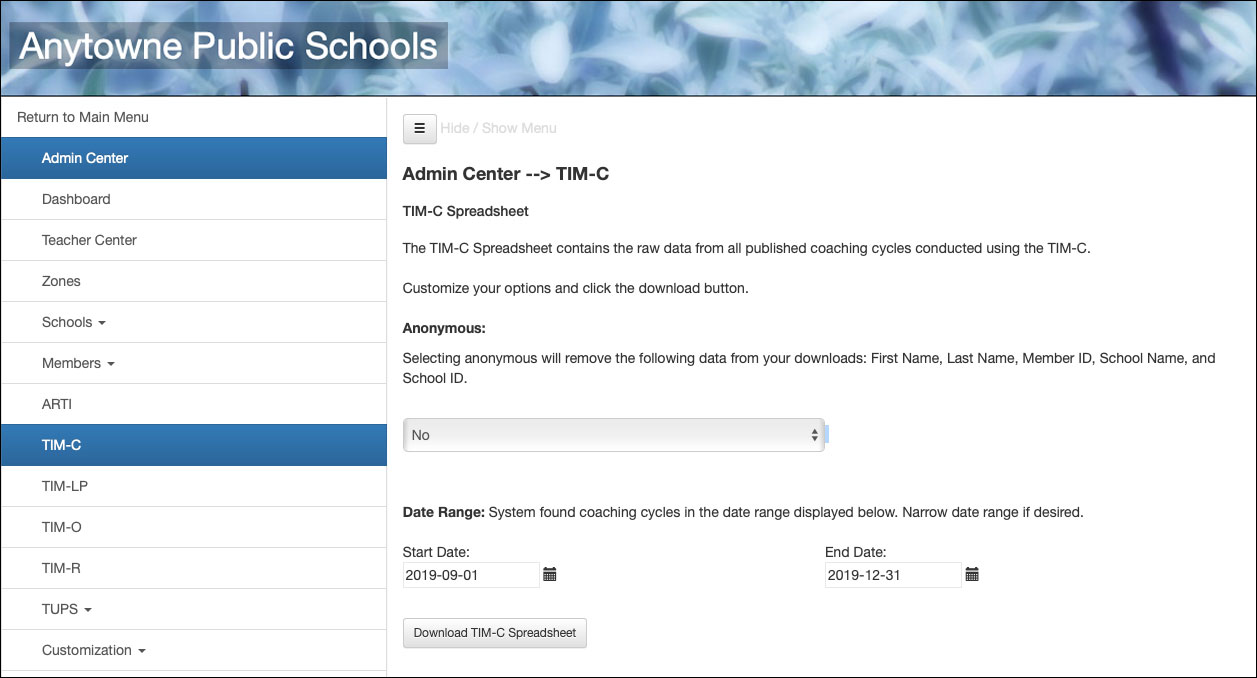This screenshot has width=1257, height=678.
Task: Open the Zones menu item
Action: click(x=194, y=281)
